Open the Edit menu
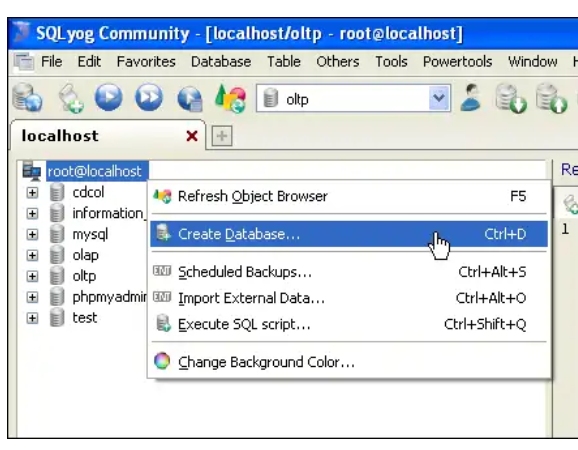This screenshot has width=578, height=450. [89, 61]
